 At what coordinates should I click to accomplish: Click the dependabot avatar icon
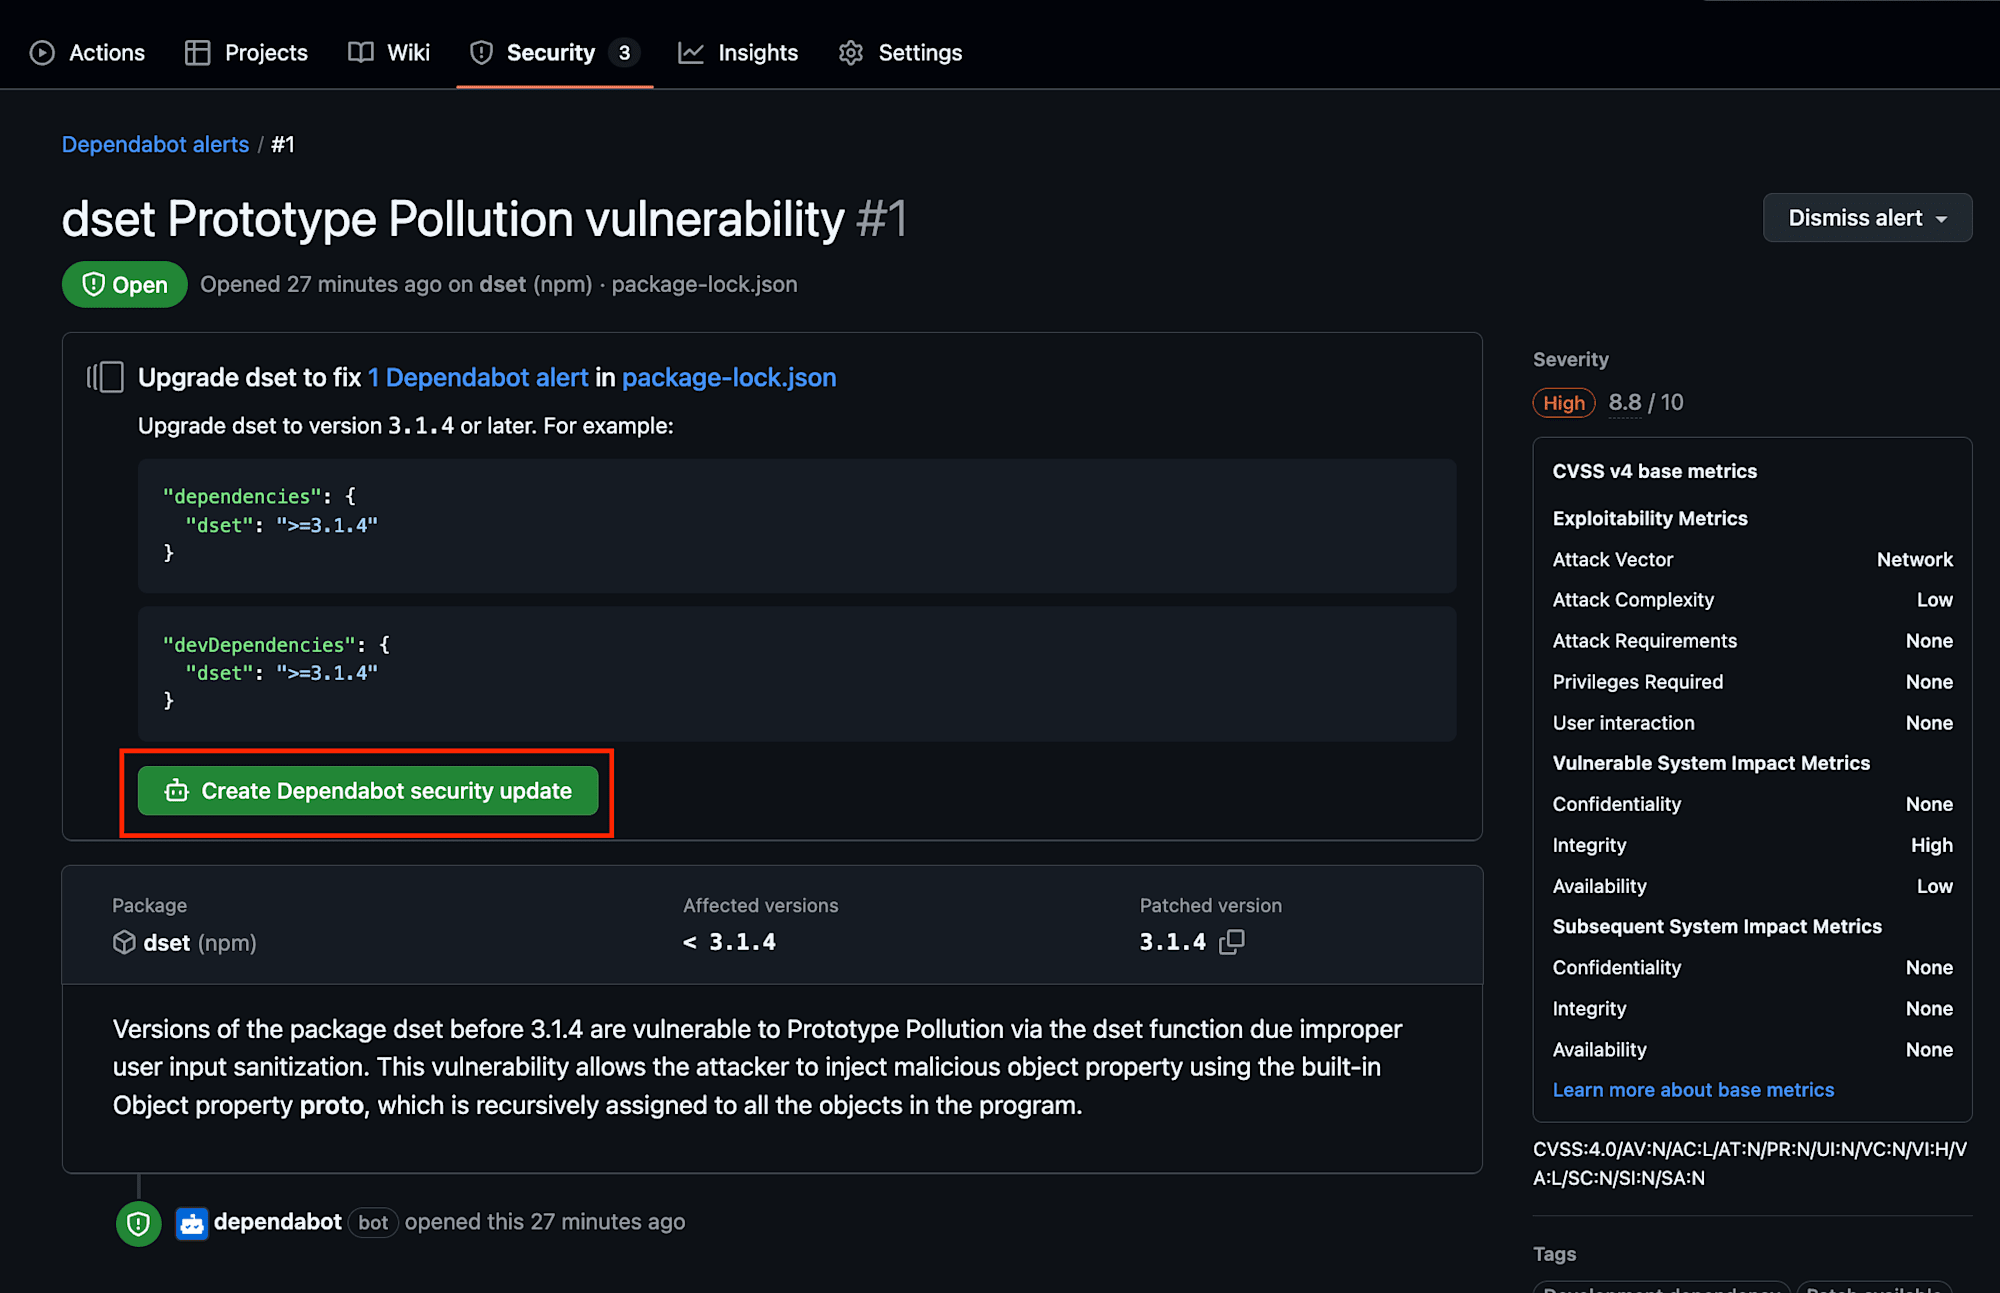pyautogui.click(x=192, y=1223)
